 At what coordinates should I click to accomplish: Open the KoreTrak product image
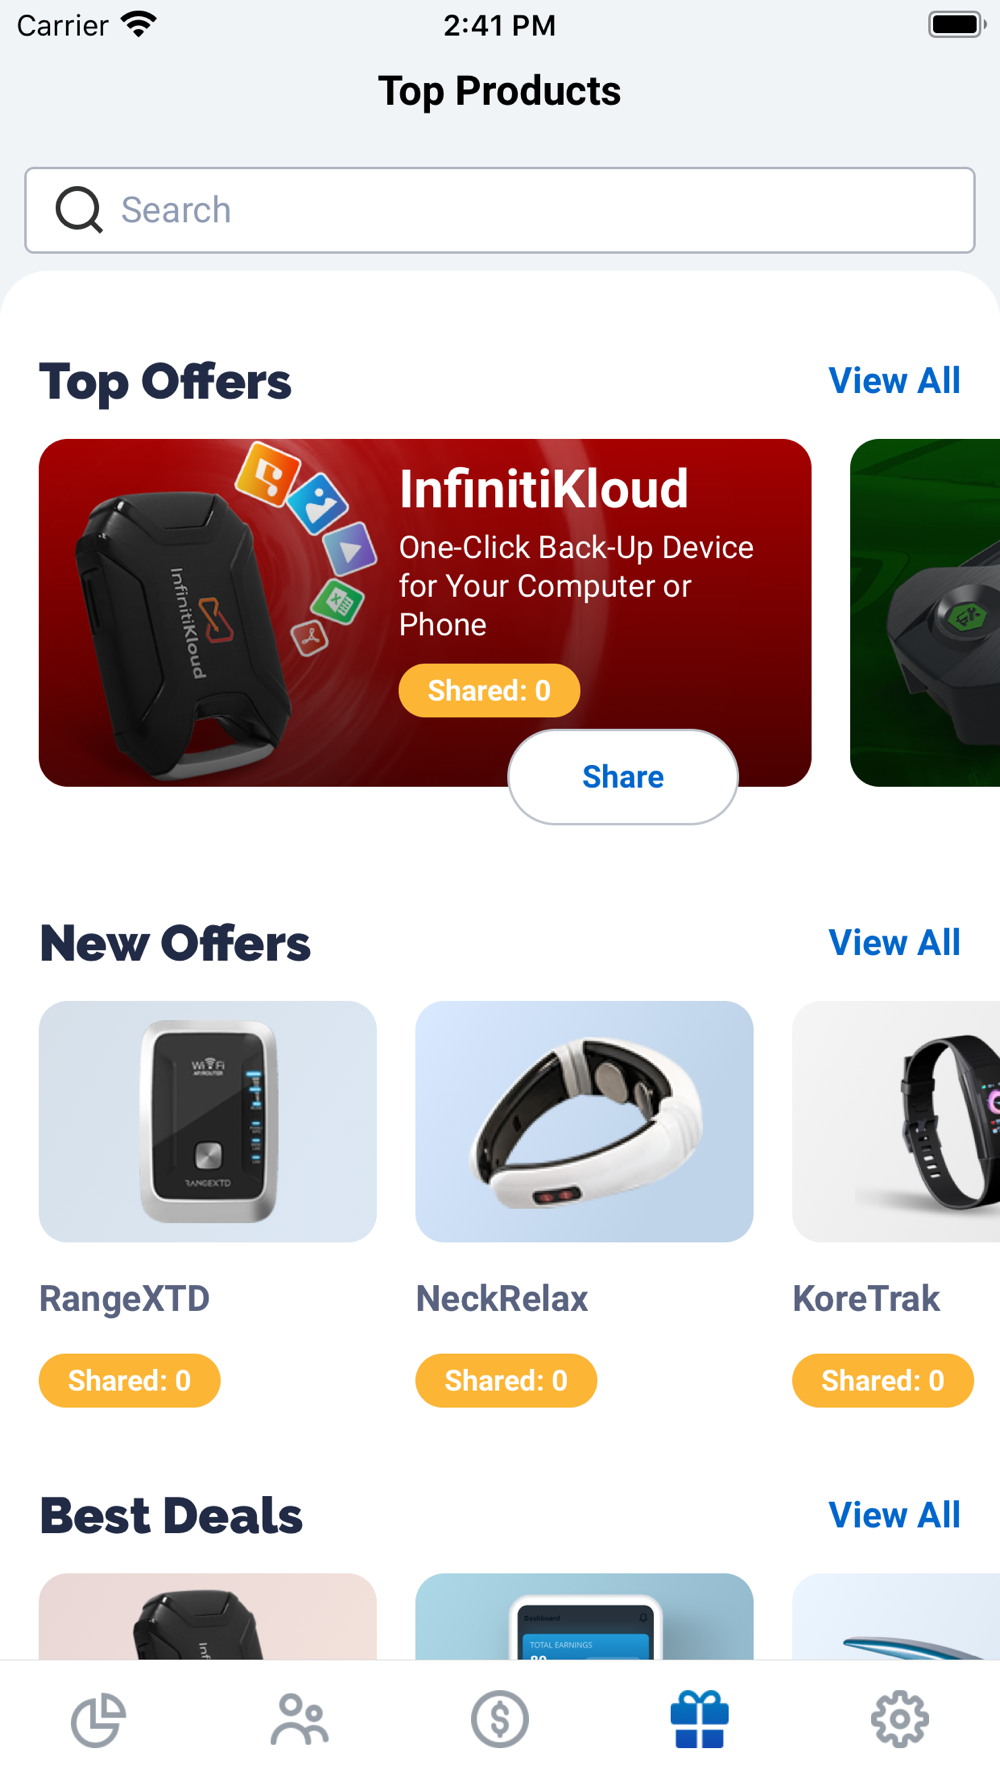pos(896,1122)
